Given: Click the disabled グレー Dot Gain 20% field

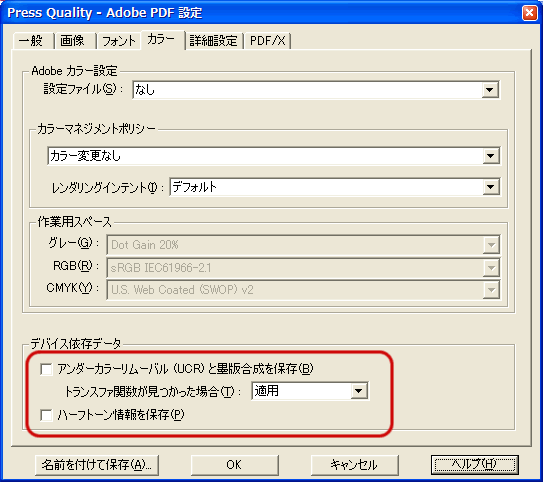Looking at the screenshot, I should tap(303, 245).
